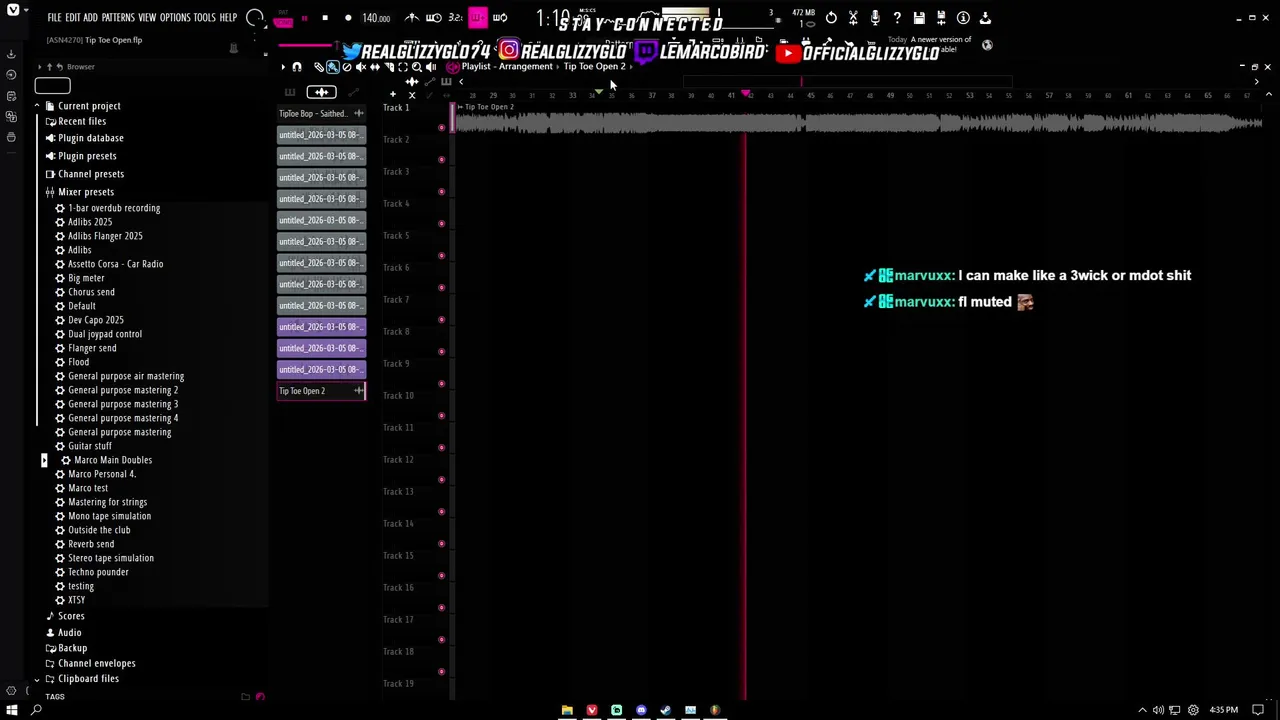Select the Select-region tool in playlist
The height and width of the screenshot is (720, 1280).
403,67
